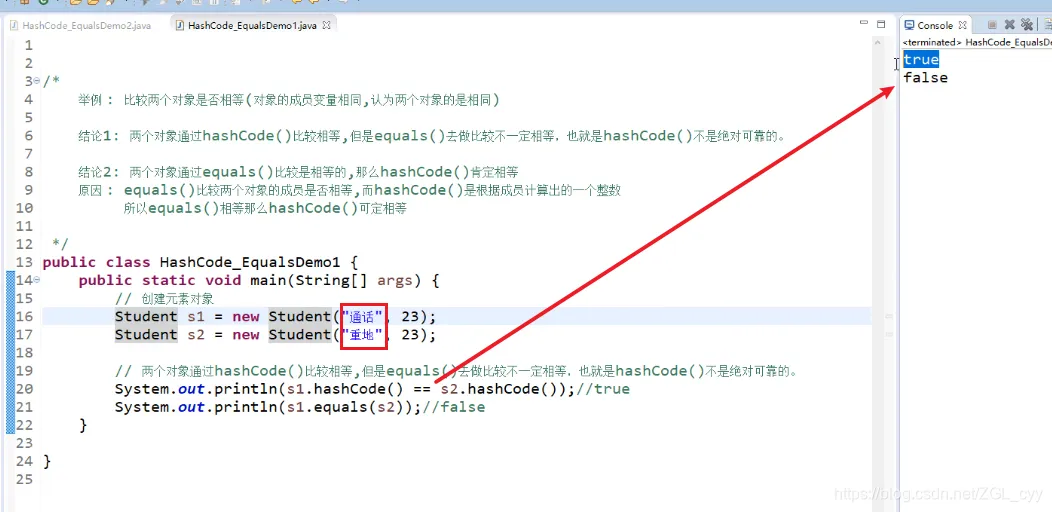Screen dimensions: 1052x512
Task: Minimize the editor area
Action: click(864, 24)
